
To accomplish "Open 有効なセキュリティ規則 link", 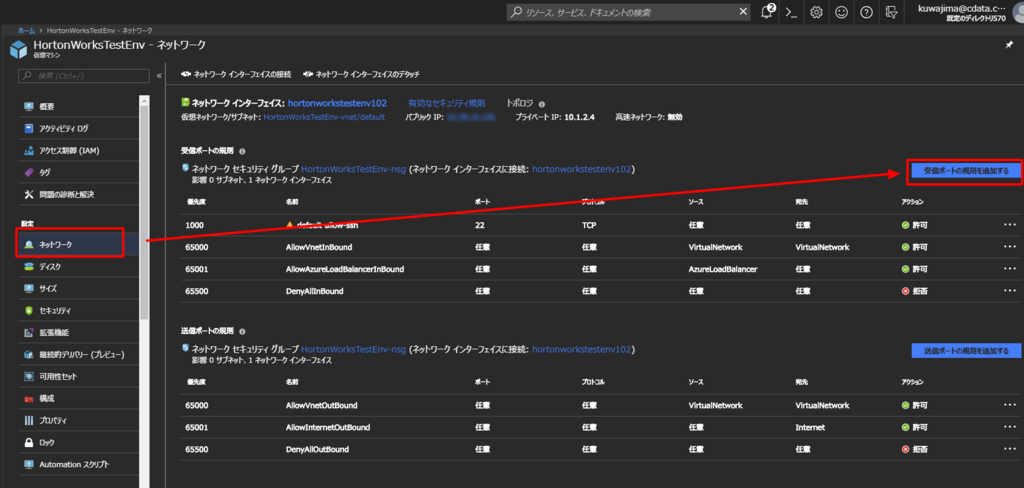I will 447,103.
